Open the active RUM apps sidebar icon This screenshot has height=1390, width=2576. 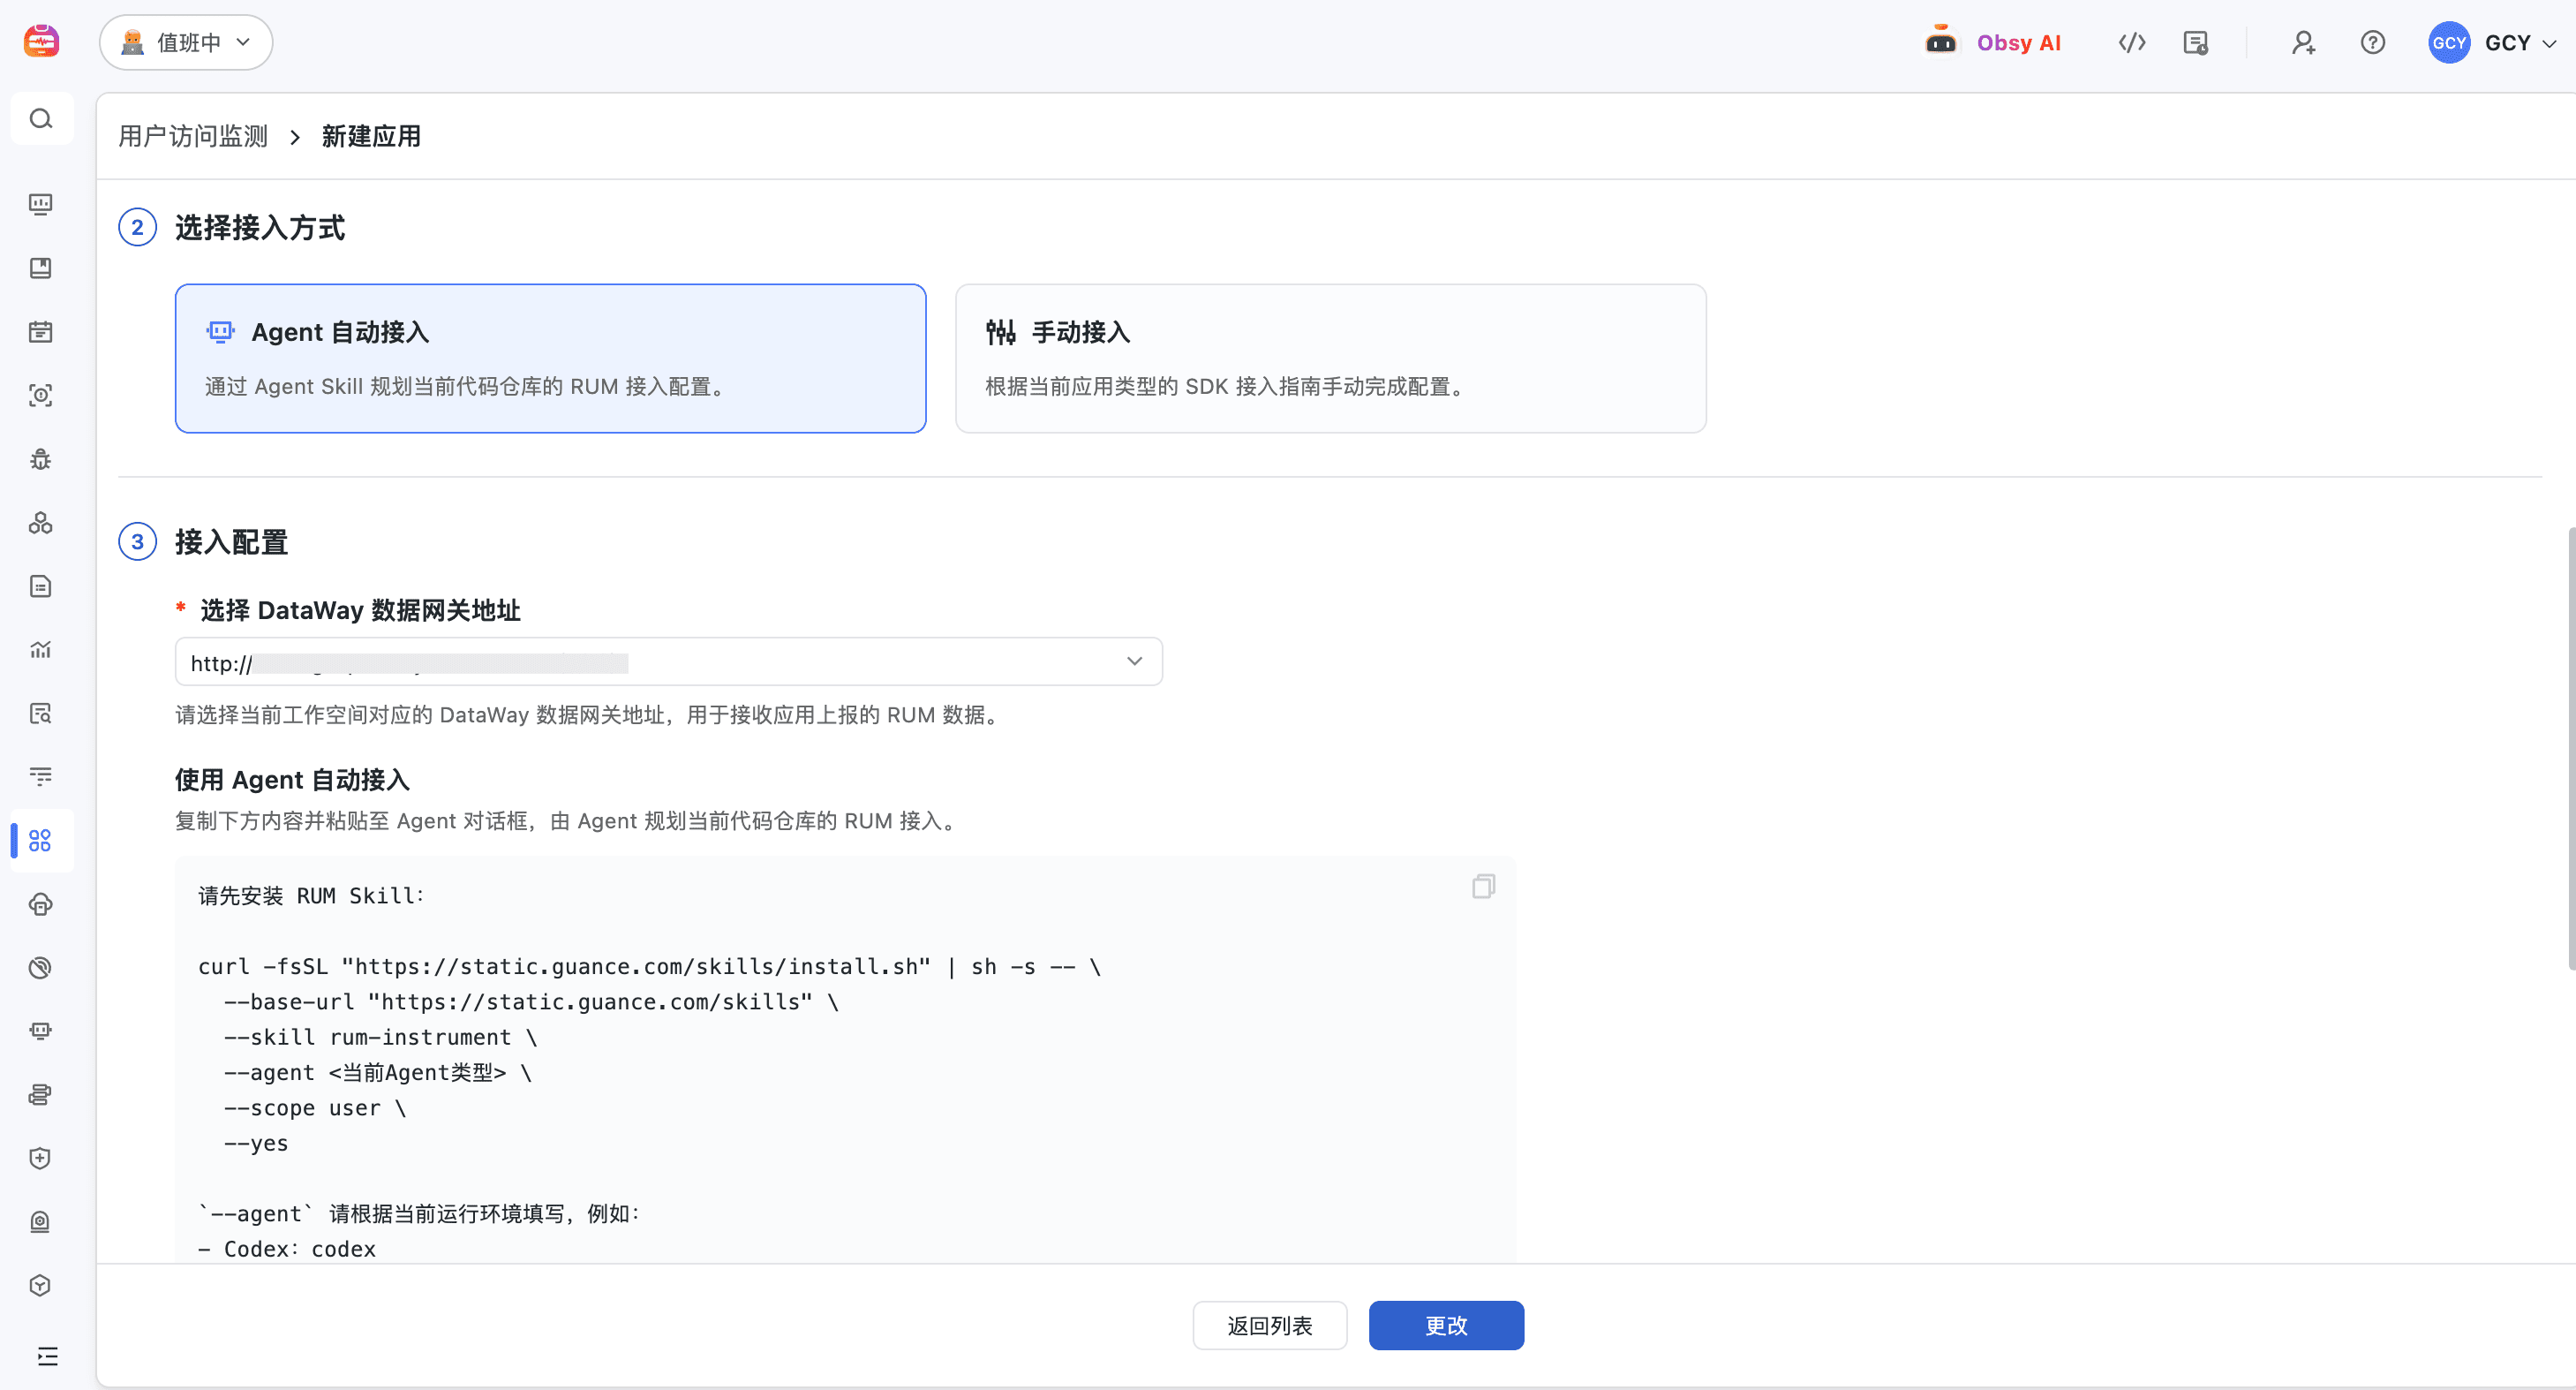point(41,841)
